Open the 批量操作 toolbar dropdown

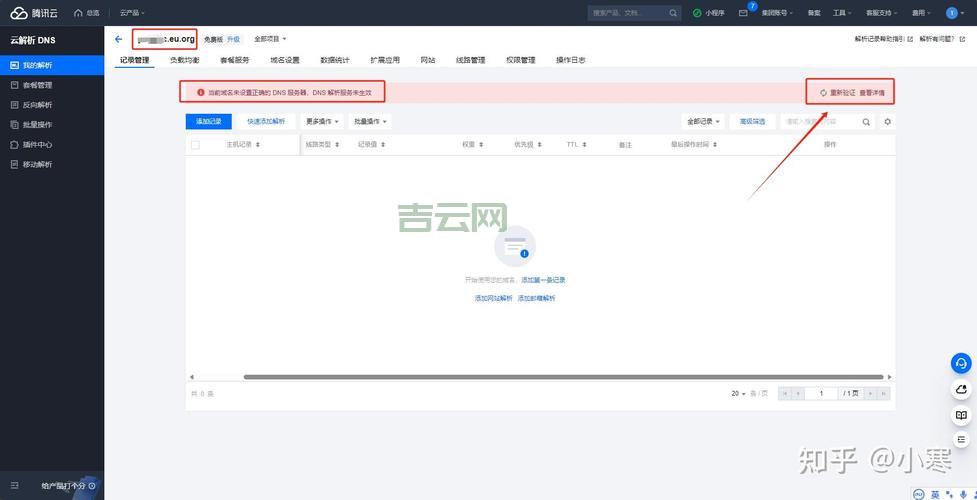tap(371, 122)
